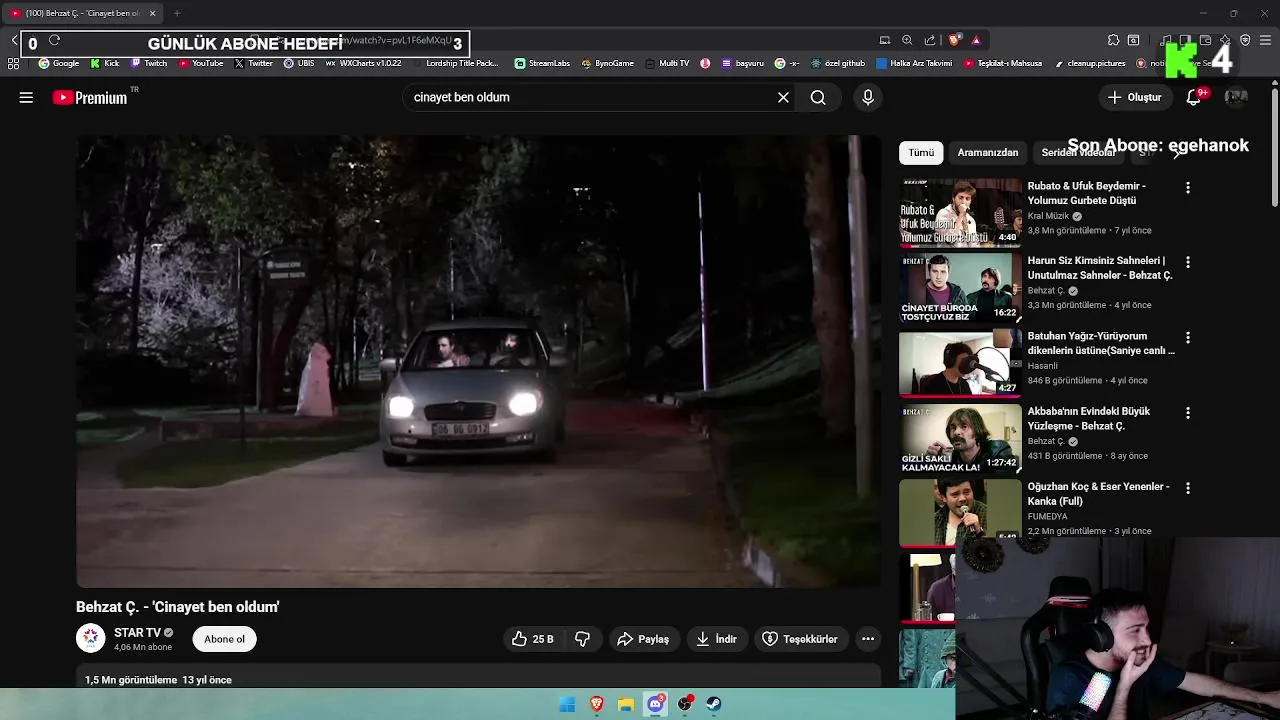Screen dimensions: 1280x720
Task: Open StreamLabs bookmark
Action: 543,63
